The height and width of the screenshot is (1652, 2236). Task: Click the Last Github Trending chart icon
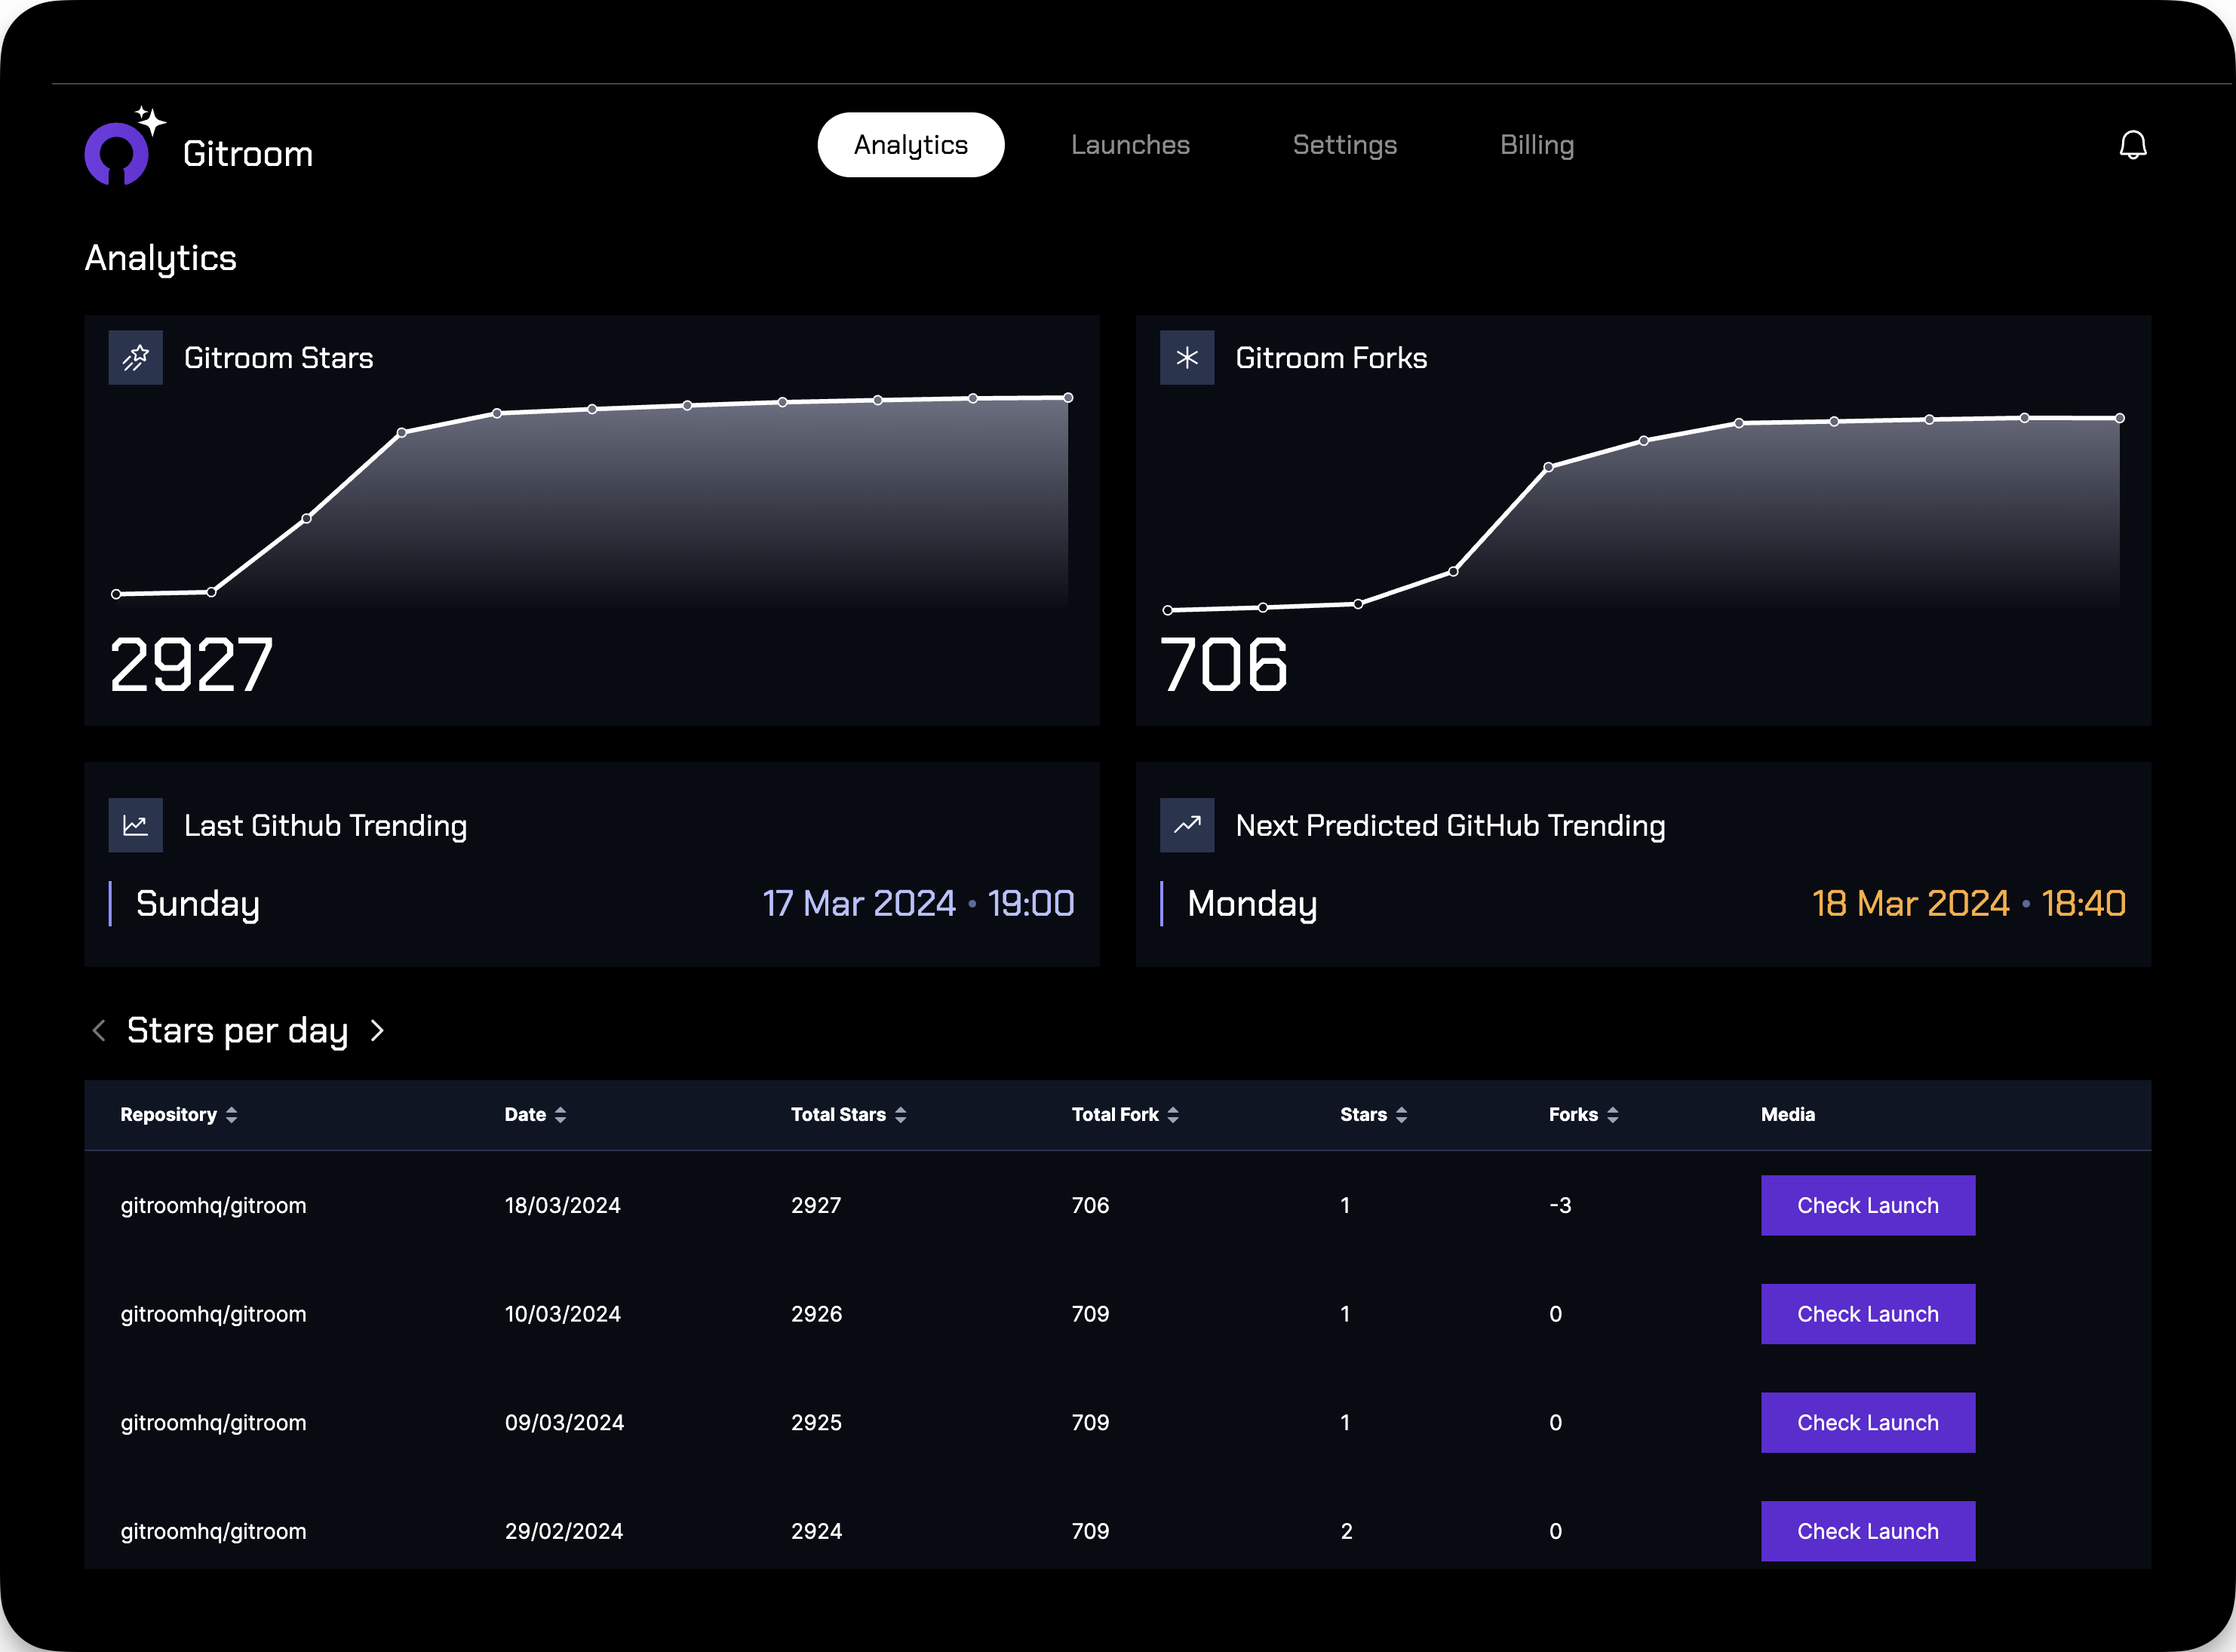pos(135,825)
